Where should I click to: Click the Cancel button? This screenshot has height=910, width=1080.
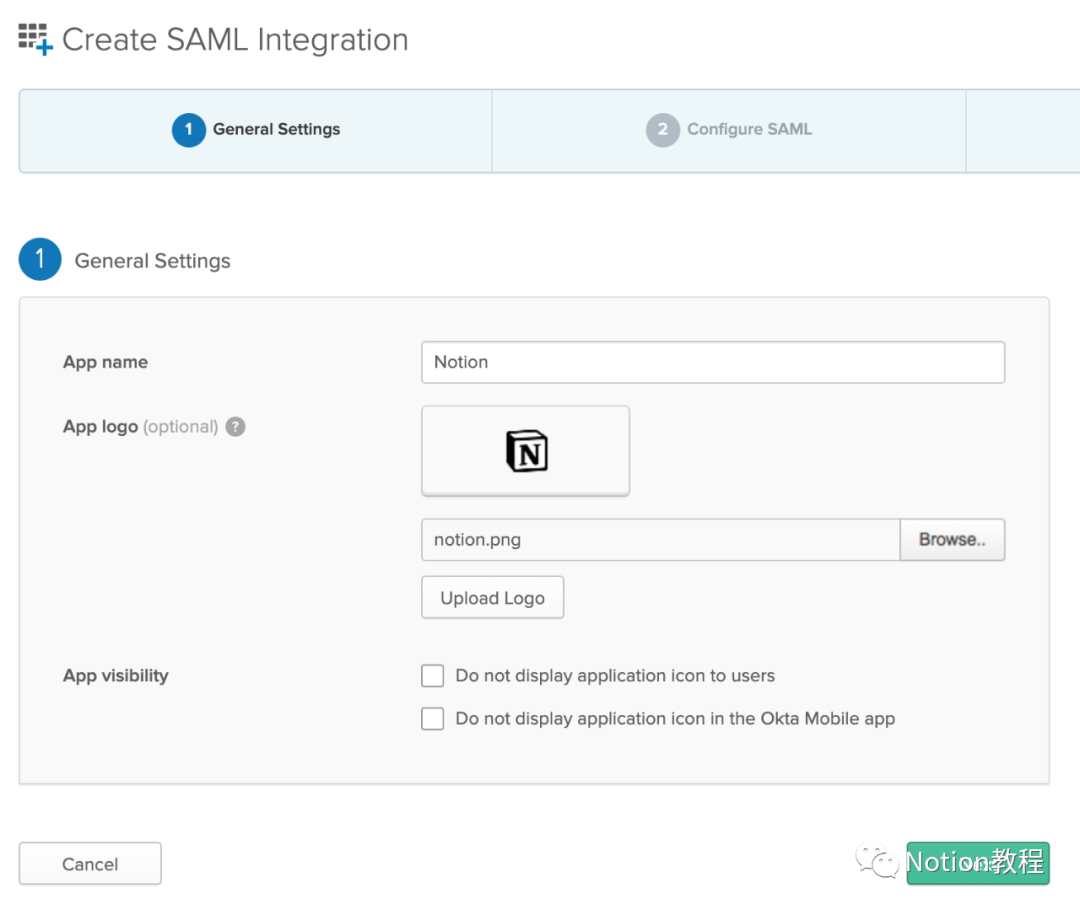(90, 864)
